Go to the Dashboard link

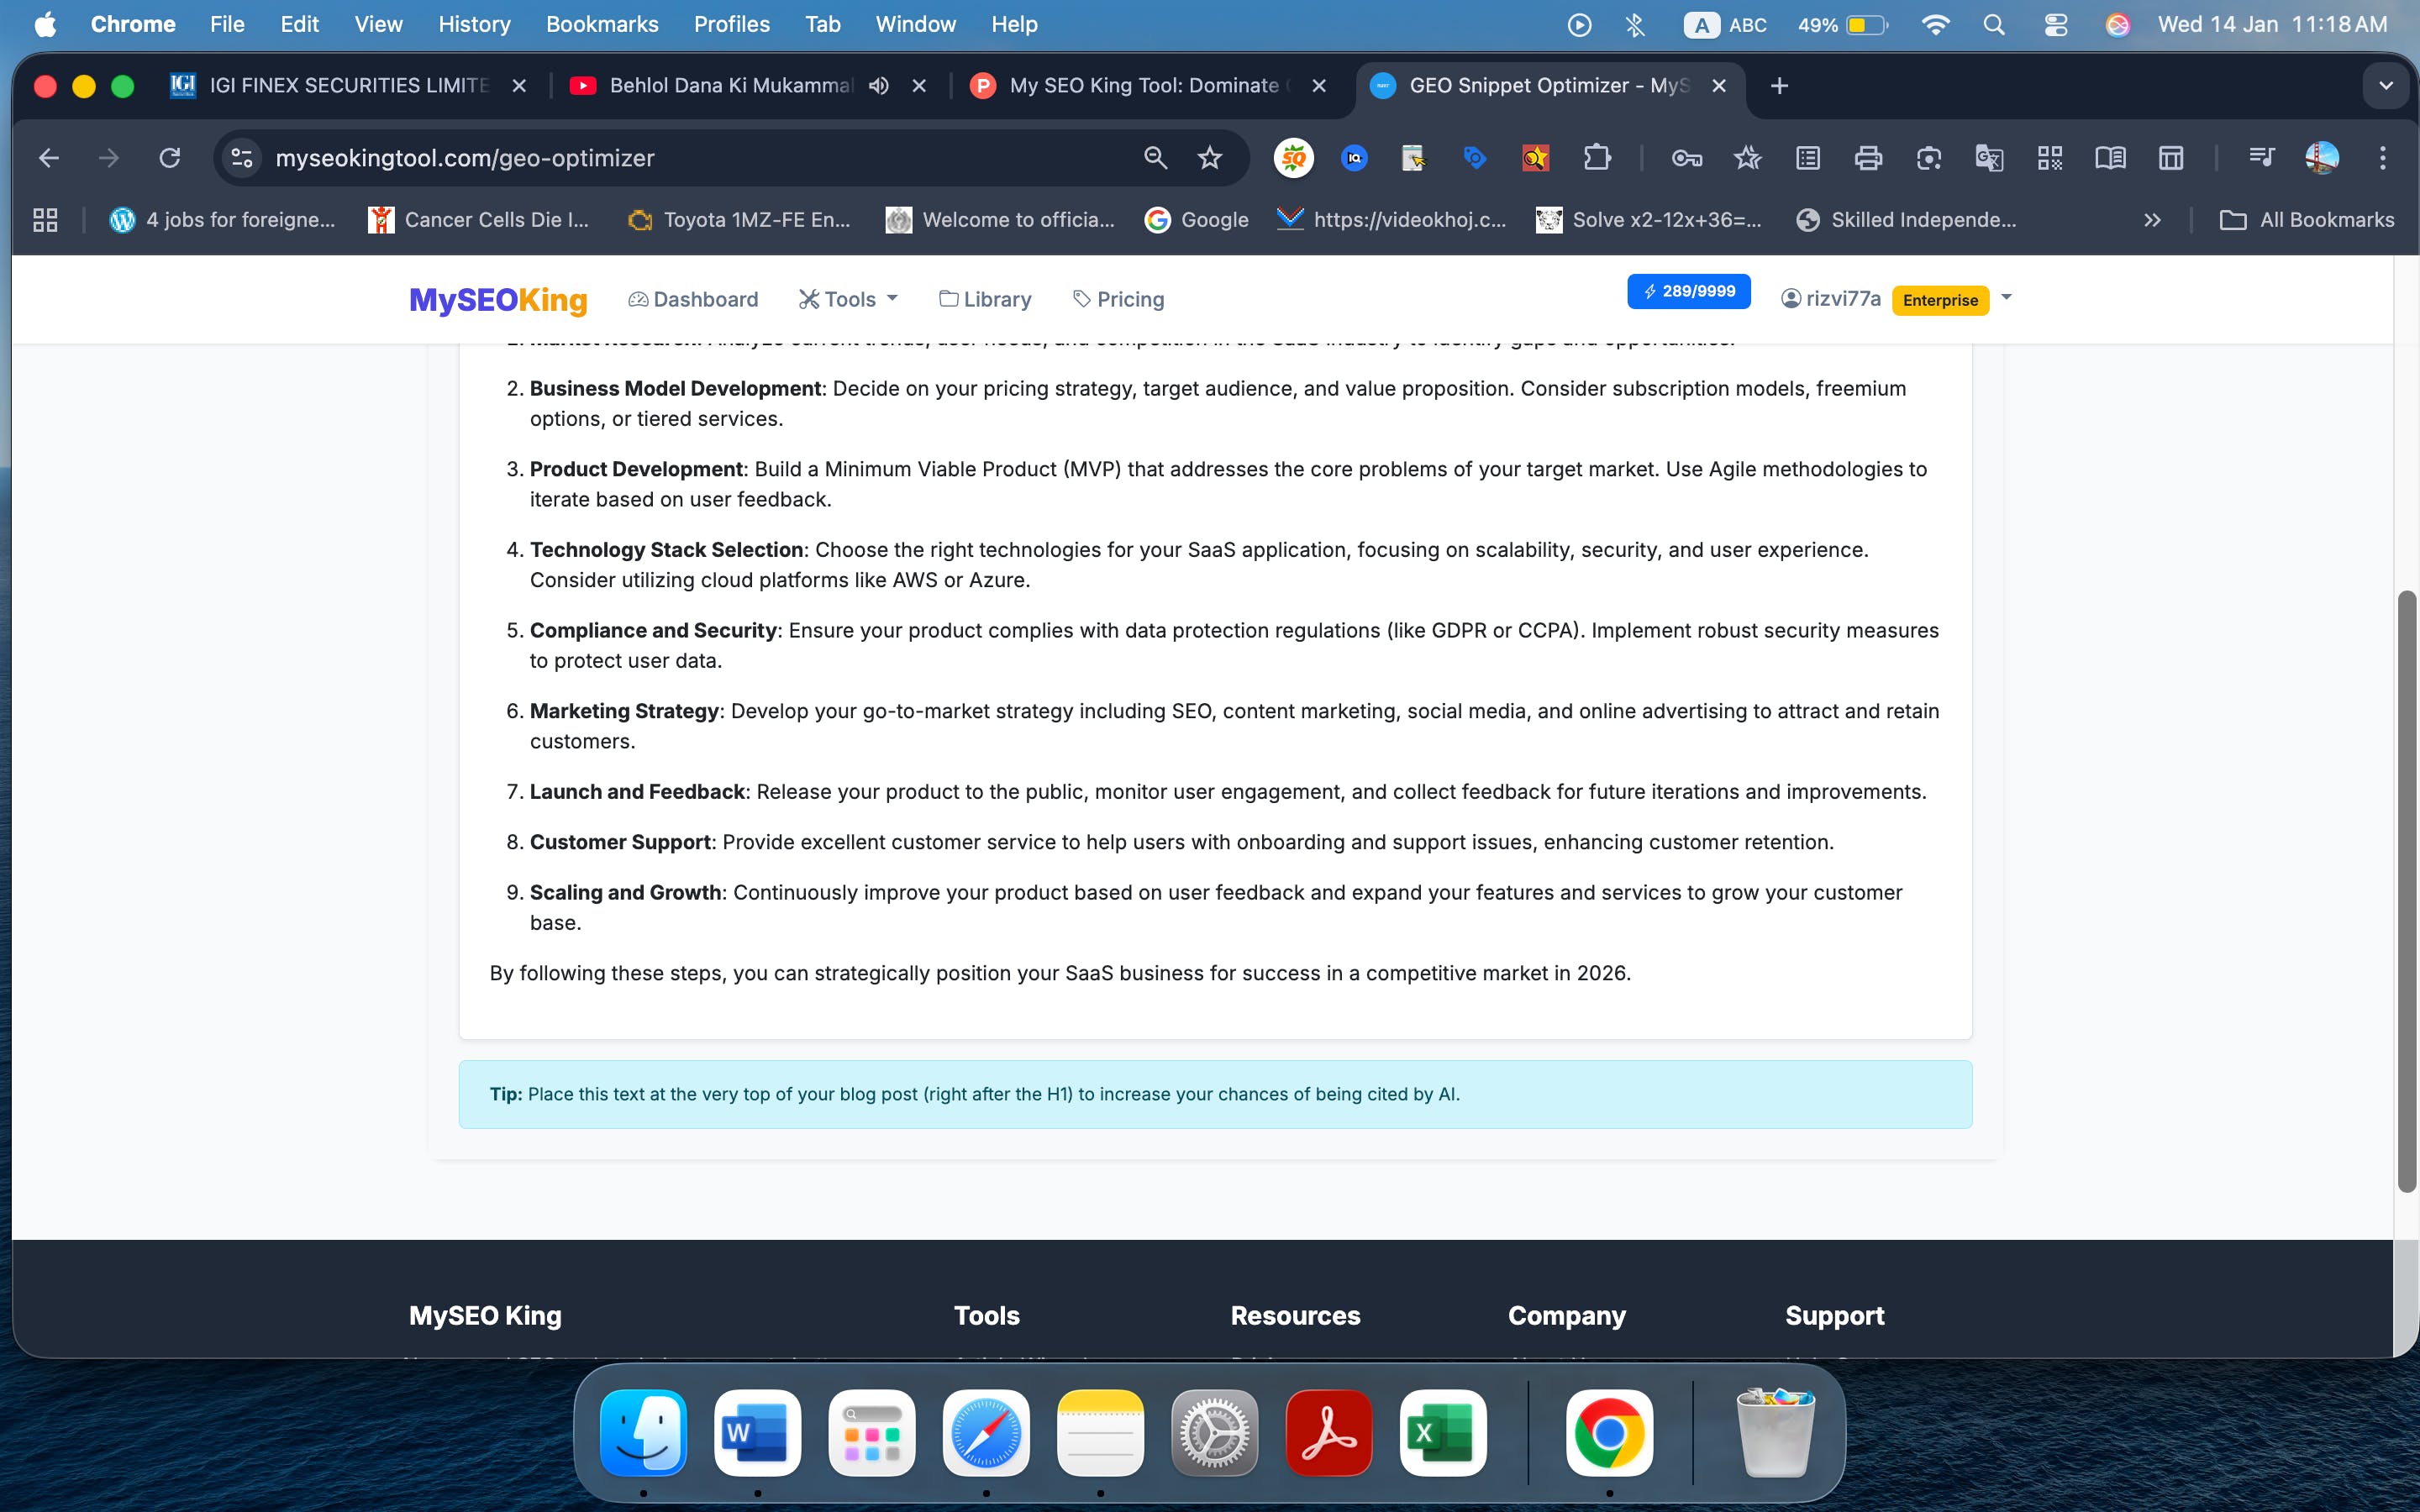[693, 299]
